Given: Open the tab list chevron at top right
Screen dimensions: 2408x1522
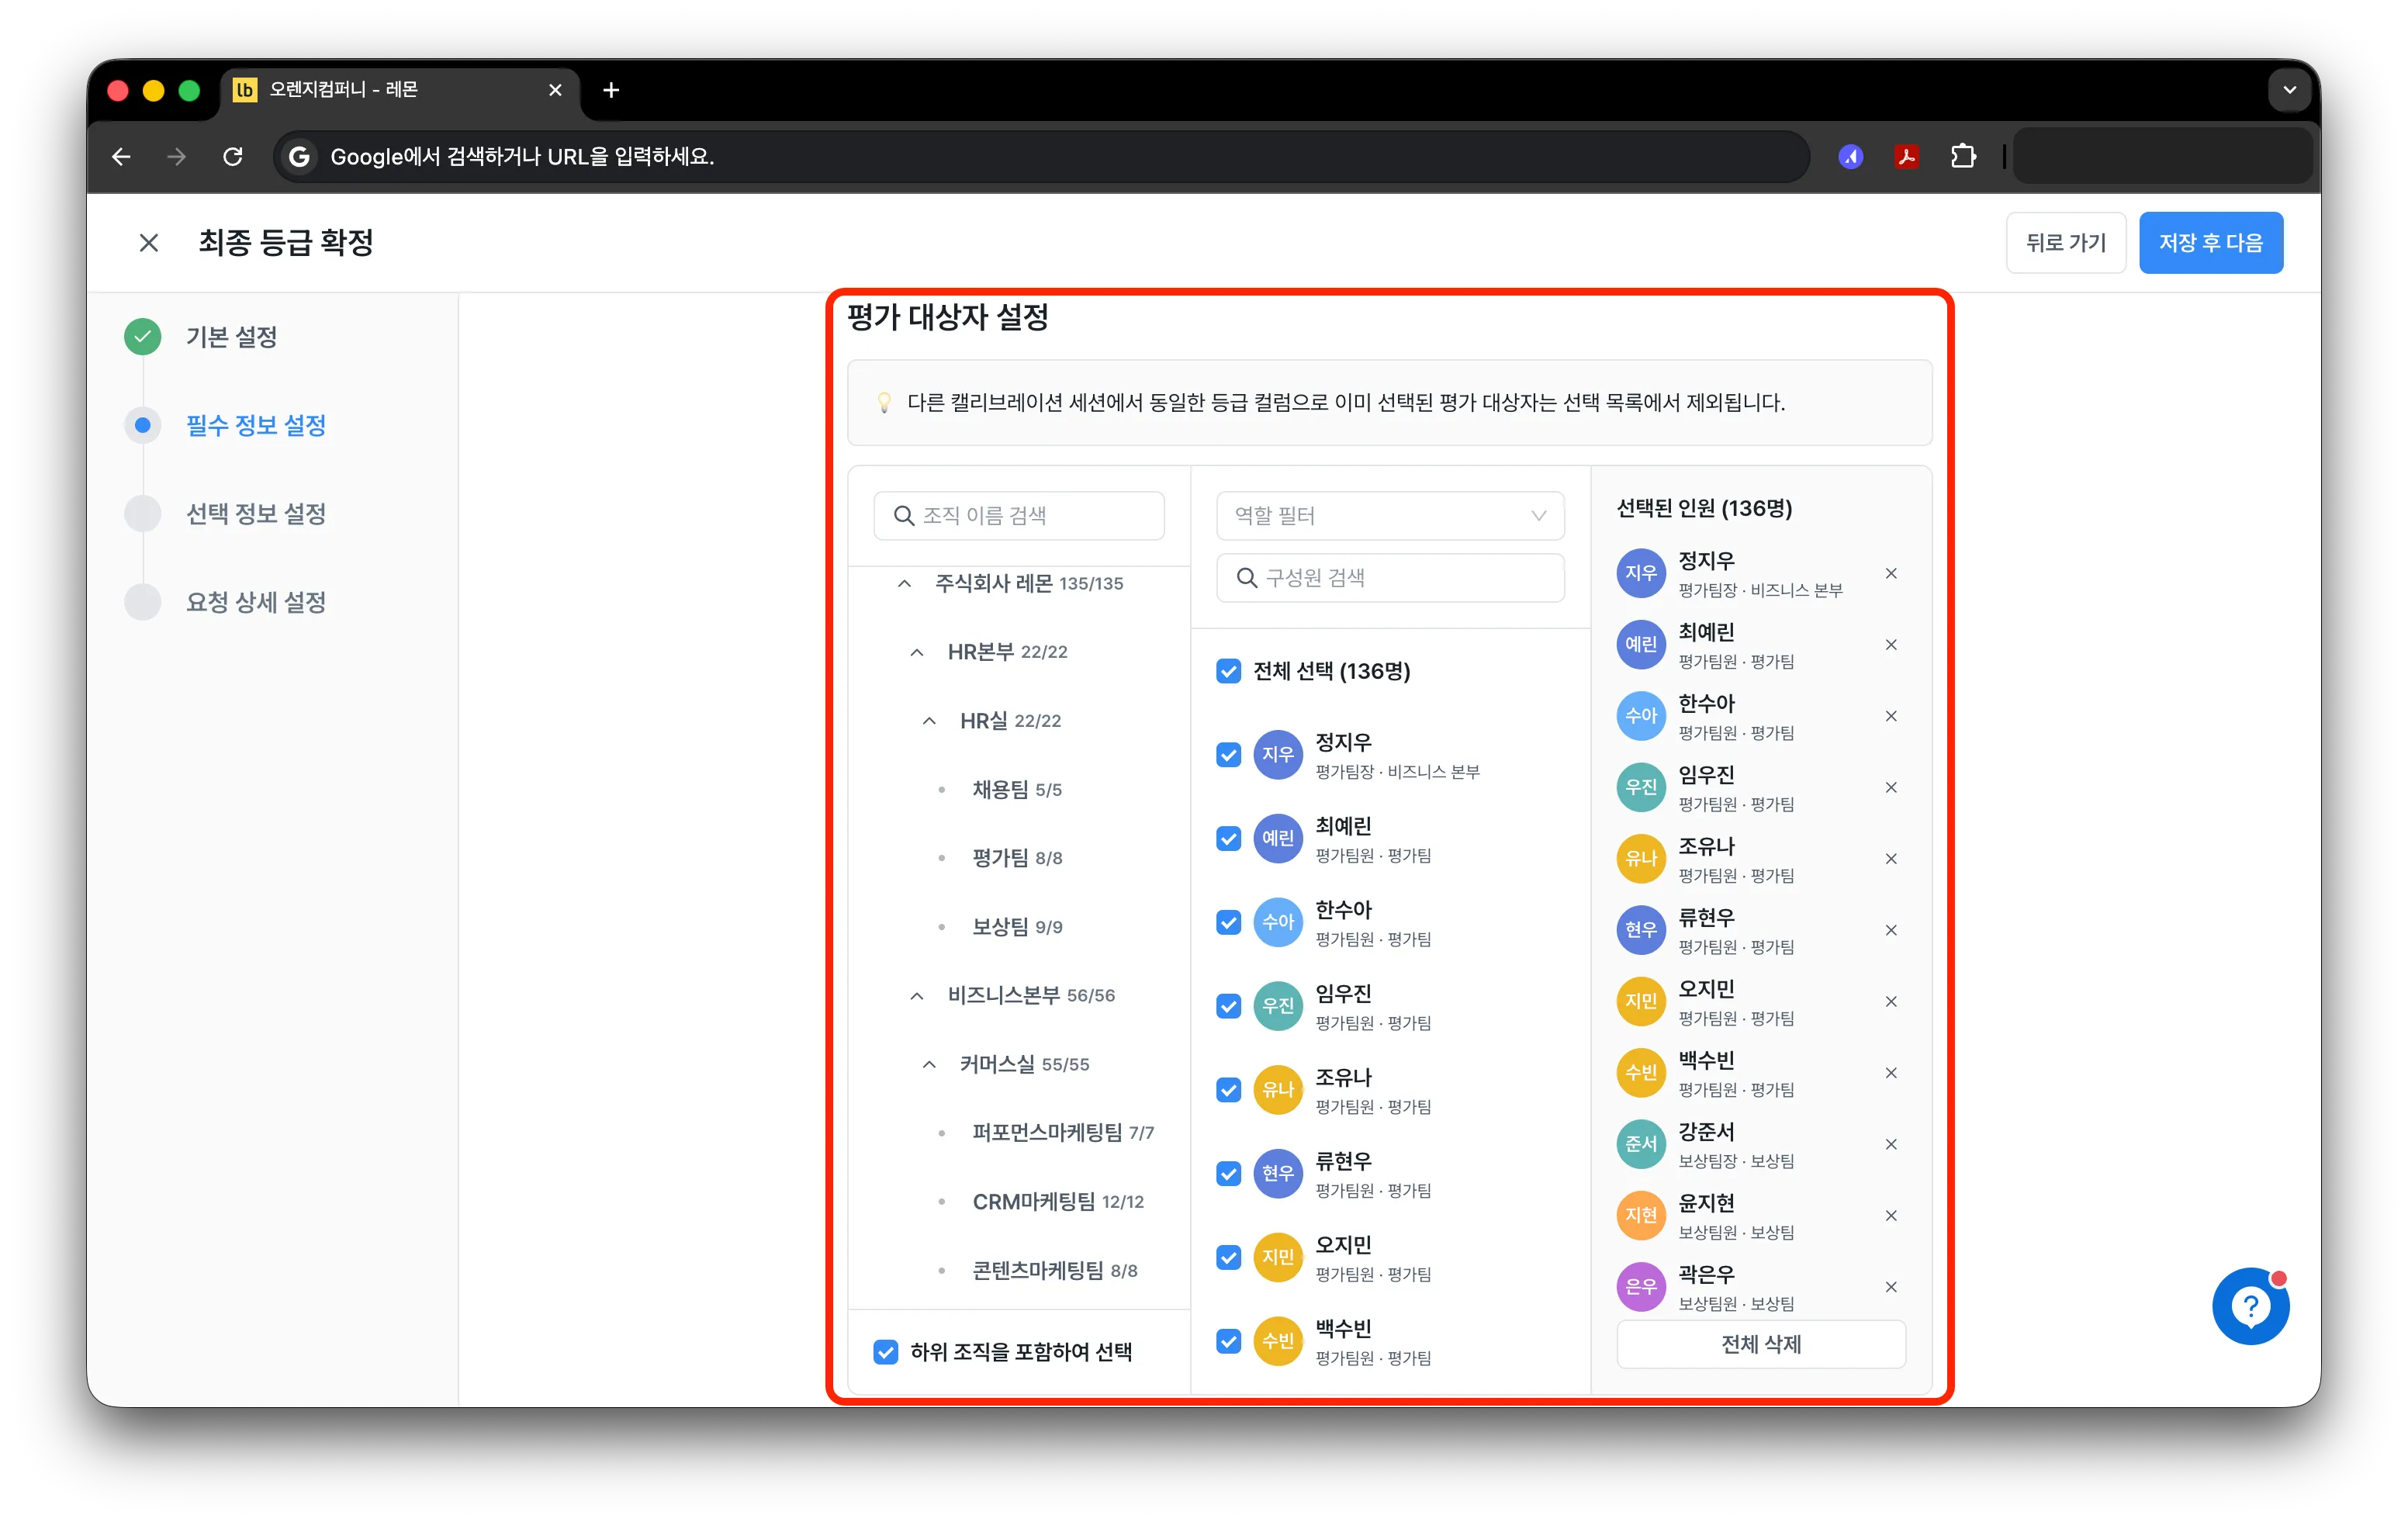Looking at the screenshot, I should point(2289,90).
